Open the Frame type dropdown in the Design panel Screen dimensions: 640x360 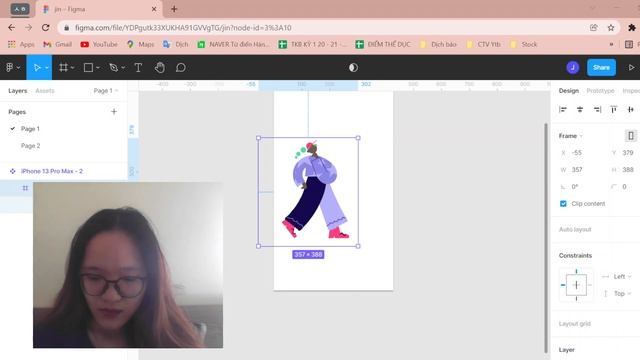tap(570, 136)
